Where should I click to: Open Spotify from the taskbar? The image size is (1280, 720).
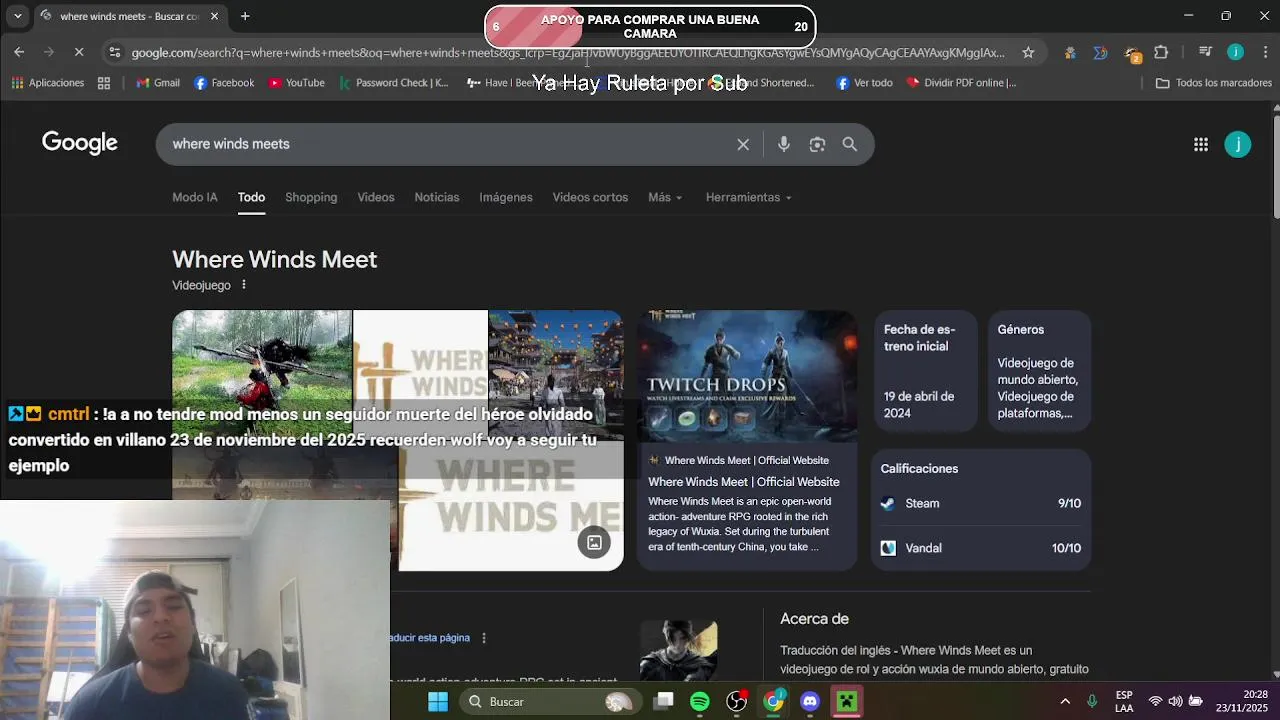[700, 701]
